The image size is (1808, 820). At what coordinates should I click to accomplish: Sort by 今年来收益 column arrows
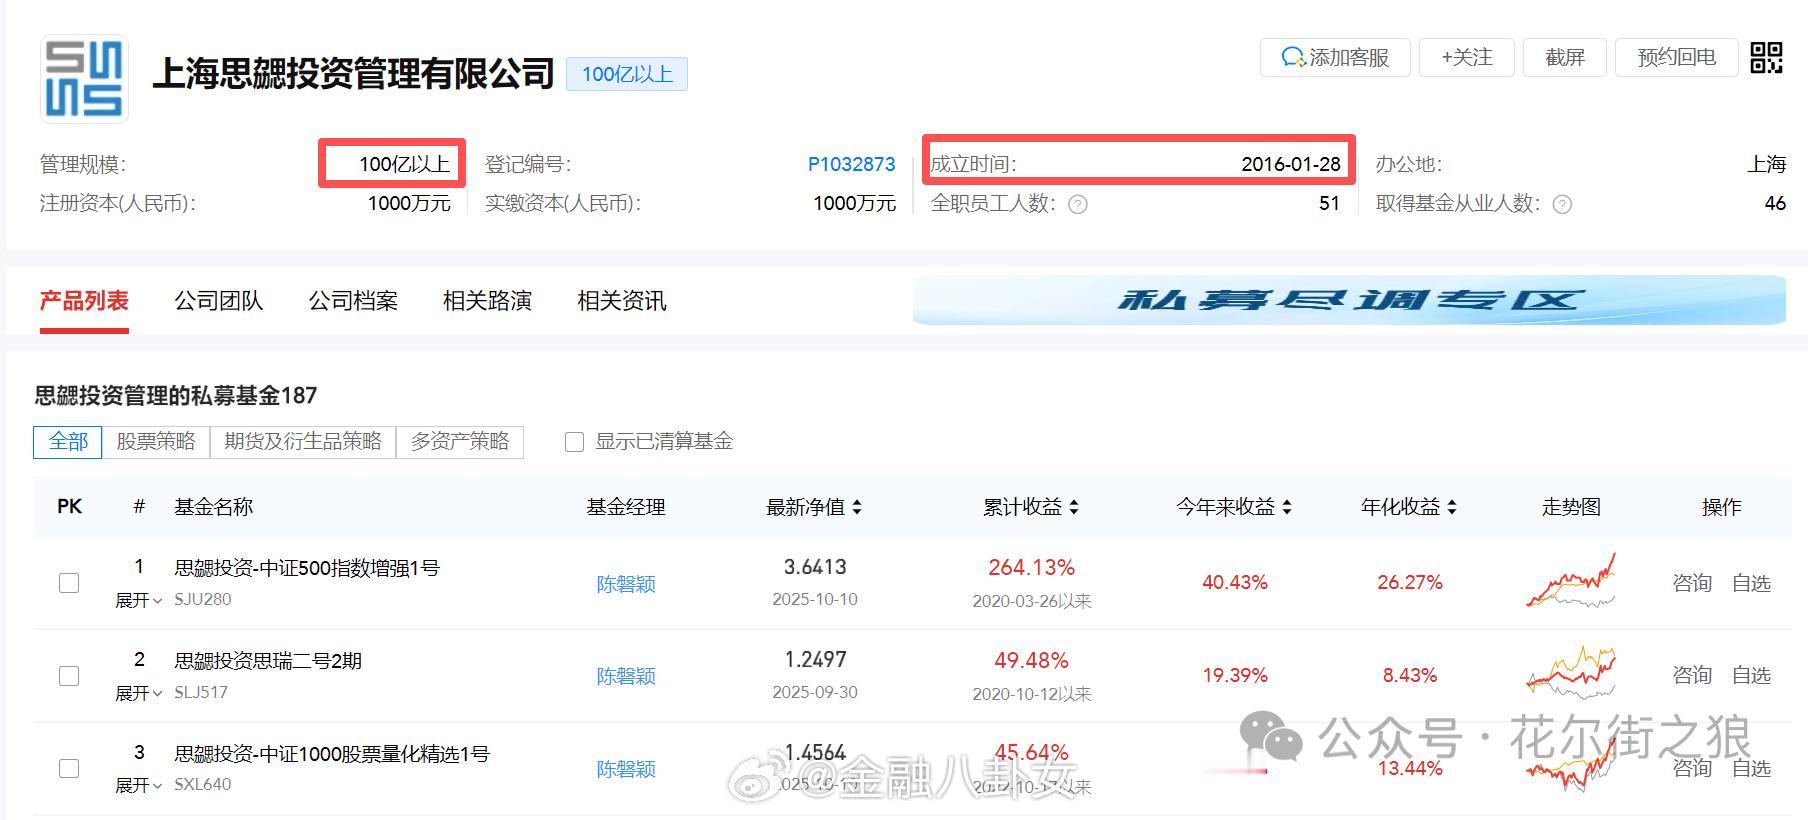(x=1287, y=507)
